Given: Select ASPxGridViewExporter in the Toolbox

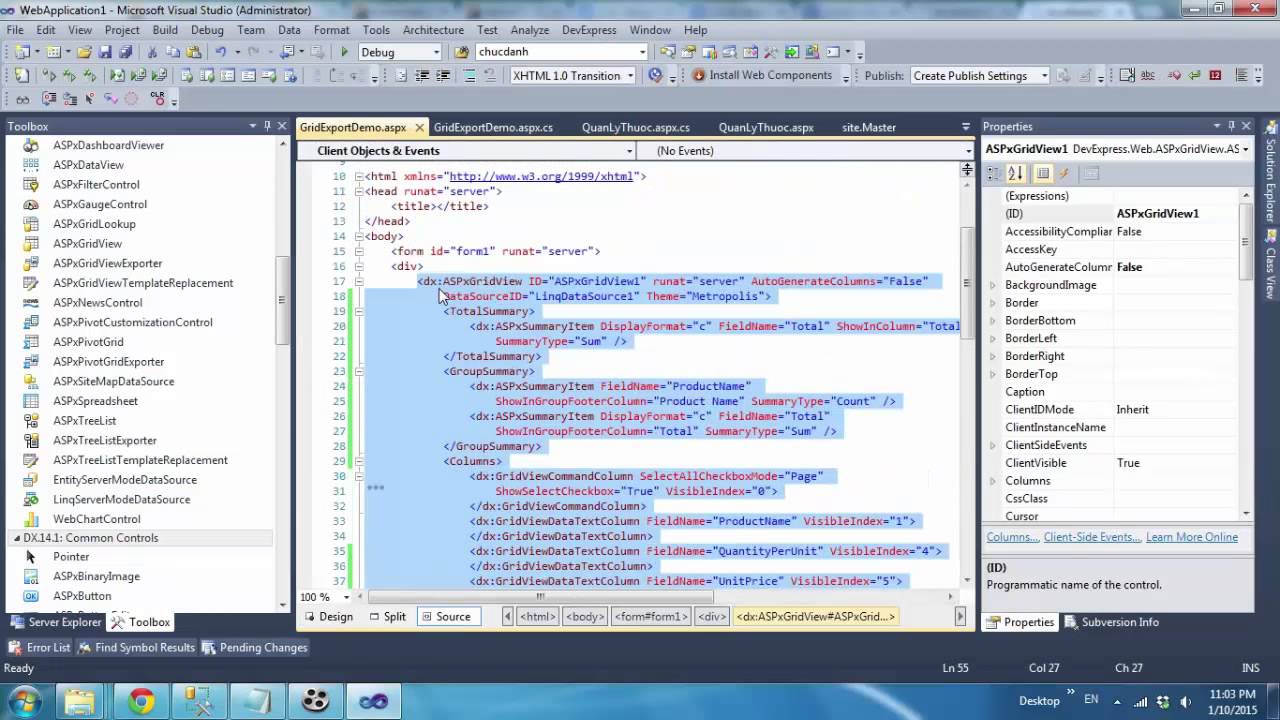Looking at the screenshot, I should click(x=108, y=263).
